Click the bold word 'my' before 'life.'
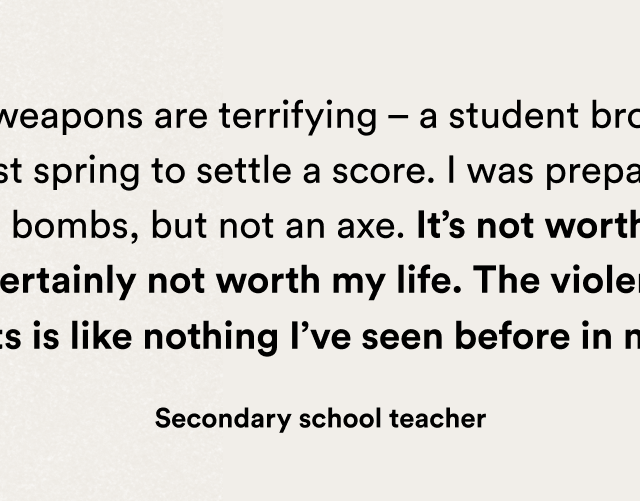Image resolution: width=640 pixels, height=501 pixels. (x=359, y=285)
